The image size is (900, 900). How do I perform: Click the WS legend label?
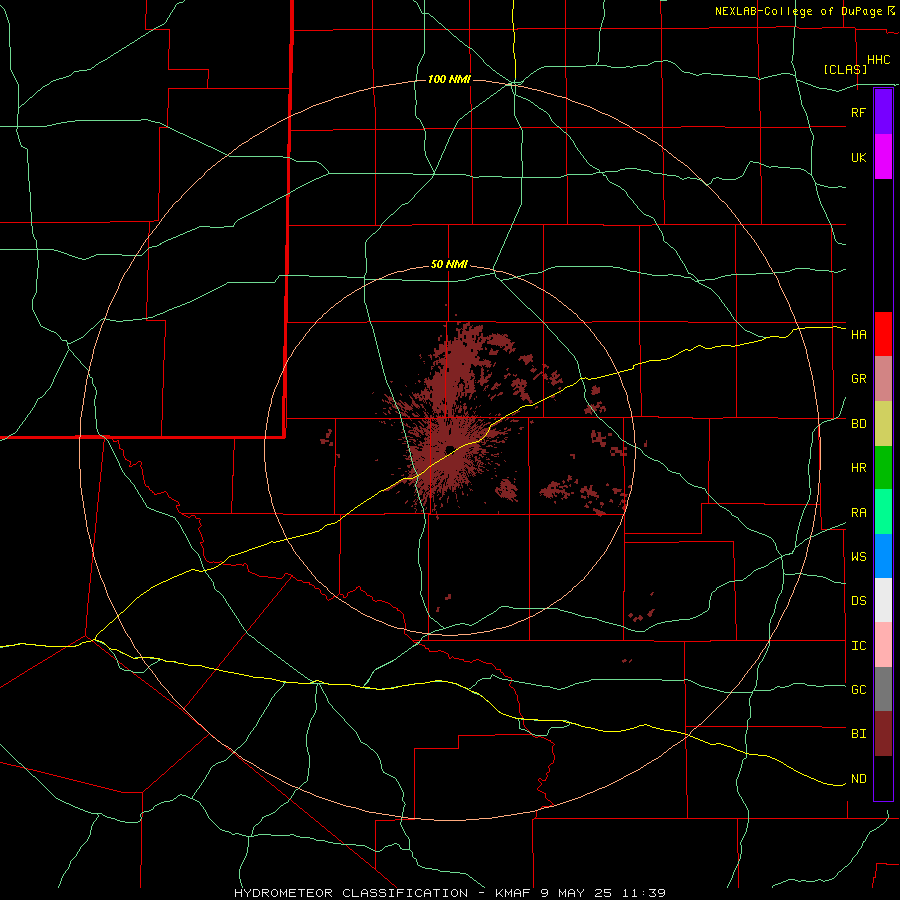pos(858,557)
